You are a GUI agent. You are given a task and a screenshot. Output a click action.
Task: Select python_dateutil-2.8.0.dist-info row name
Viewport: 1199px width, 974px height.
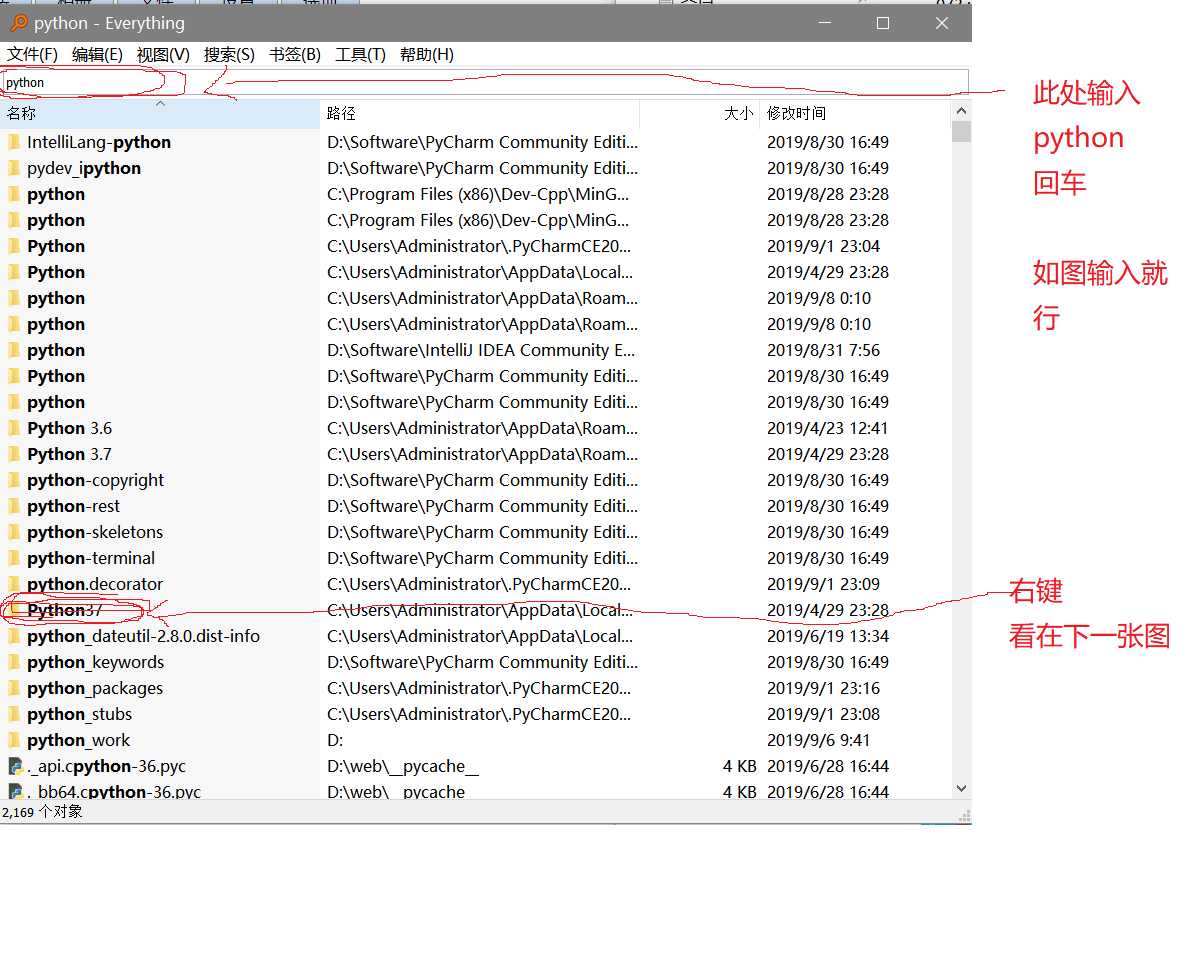144,636
